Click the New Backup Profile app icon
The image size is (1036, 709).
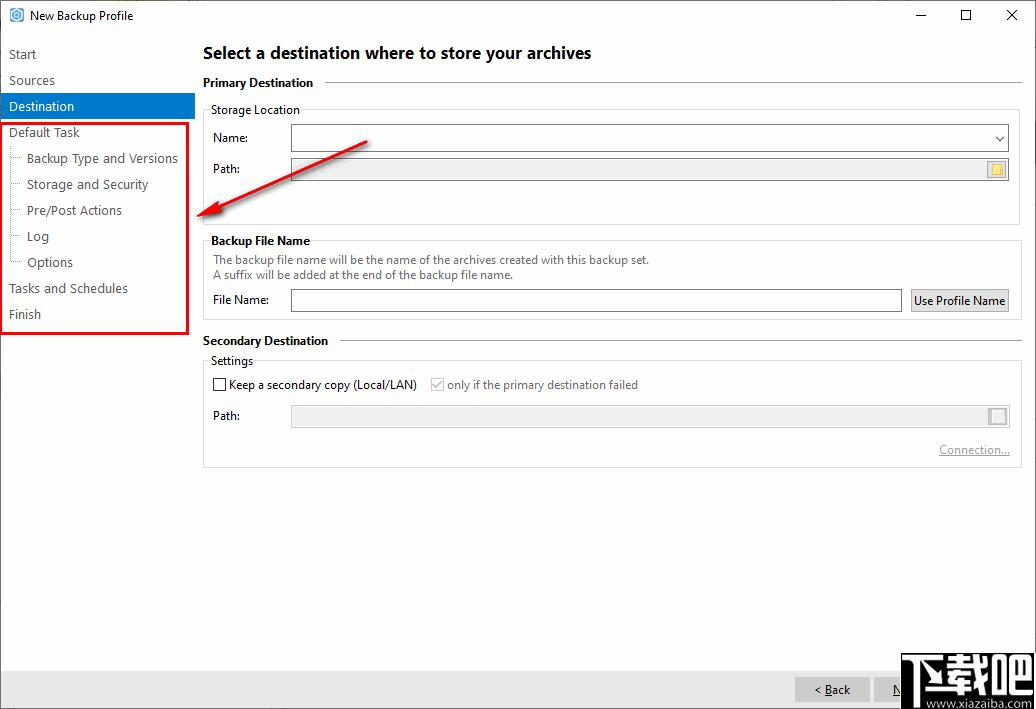point(17,15)
